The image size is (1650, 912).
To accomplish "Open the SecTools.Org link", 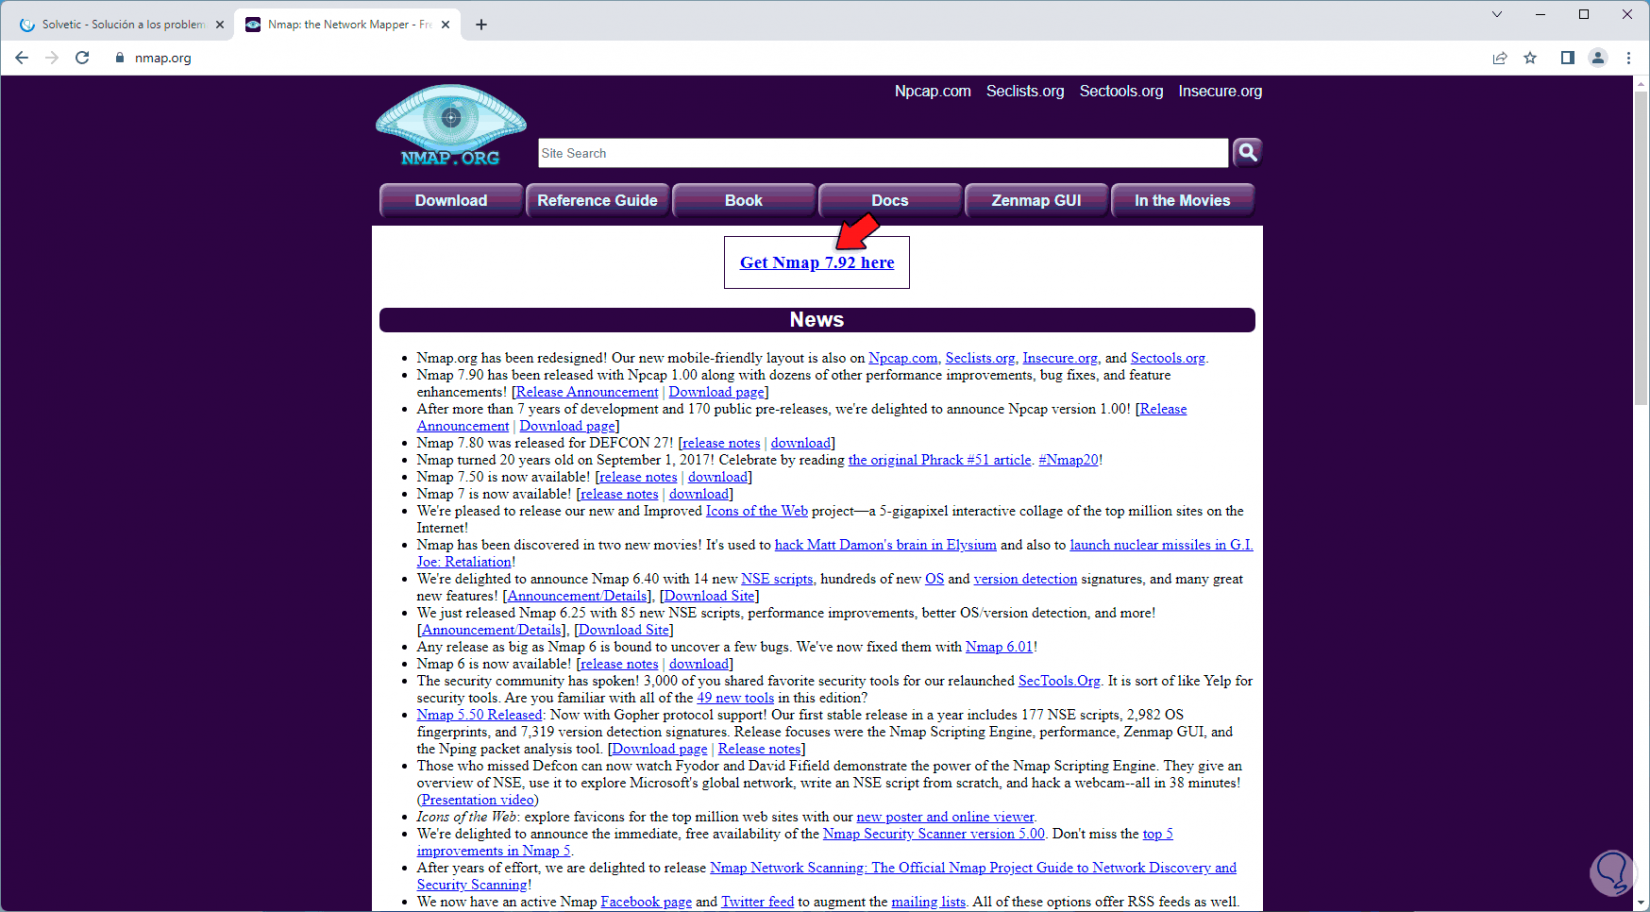I will [x=1059, y=681].
